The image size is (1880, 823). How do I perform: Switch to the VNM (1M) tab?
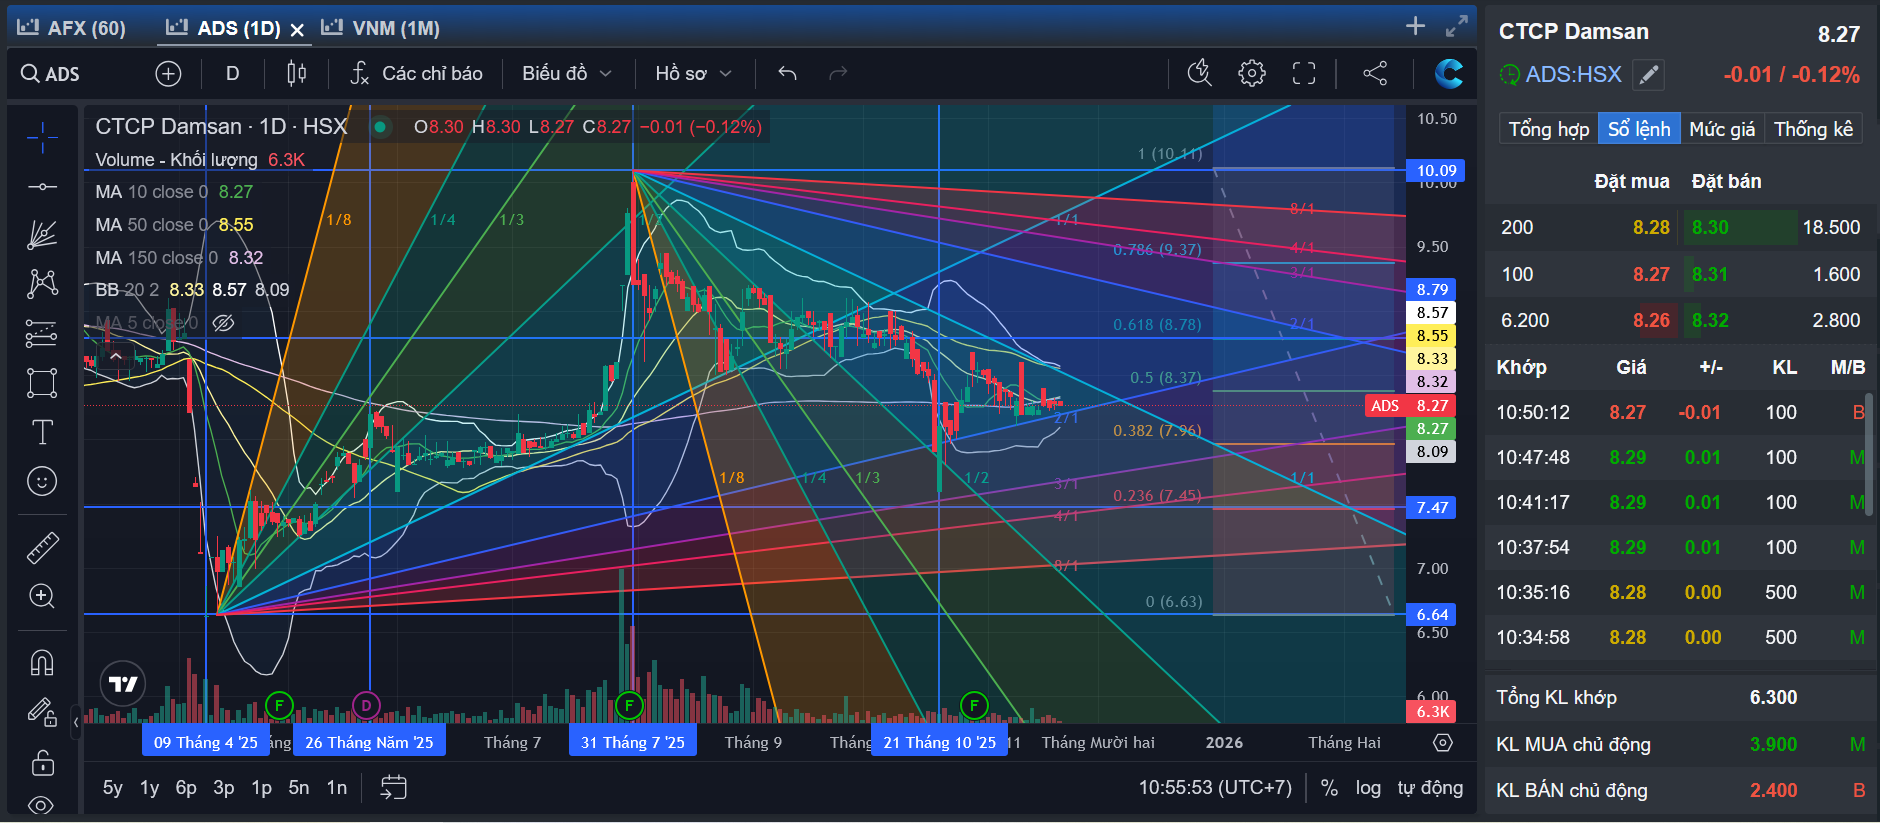(x=381, y=28)
